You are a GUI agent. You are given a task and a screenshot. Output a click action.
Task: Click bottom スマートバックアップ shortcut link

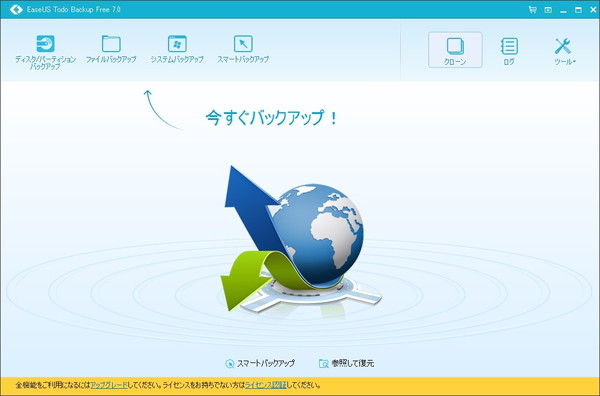(260, 363)
